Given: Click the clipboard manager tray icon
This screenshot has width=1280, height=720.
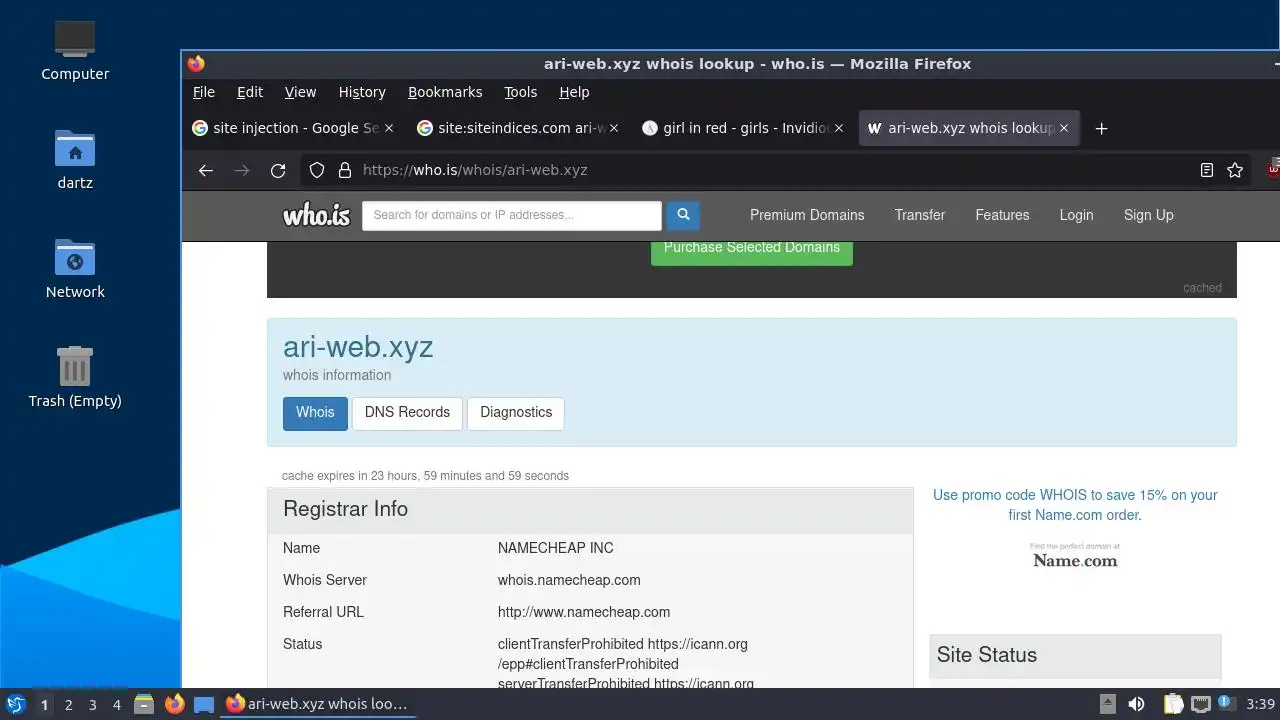Looking at the screenshot, I should point(1173,704).
